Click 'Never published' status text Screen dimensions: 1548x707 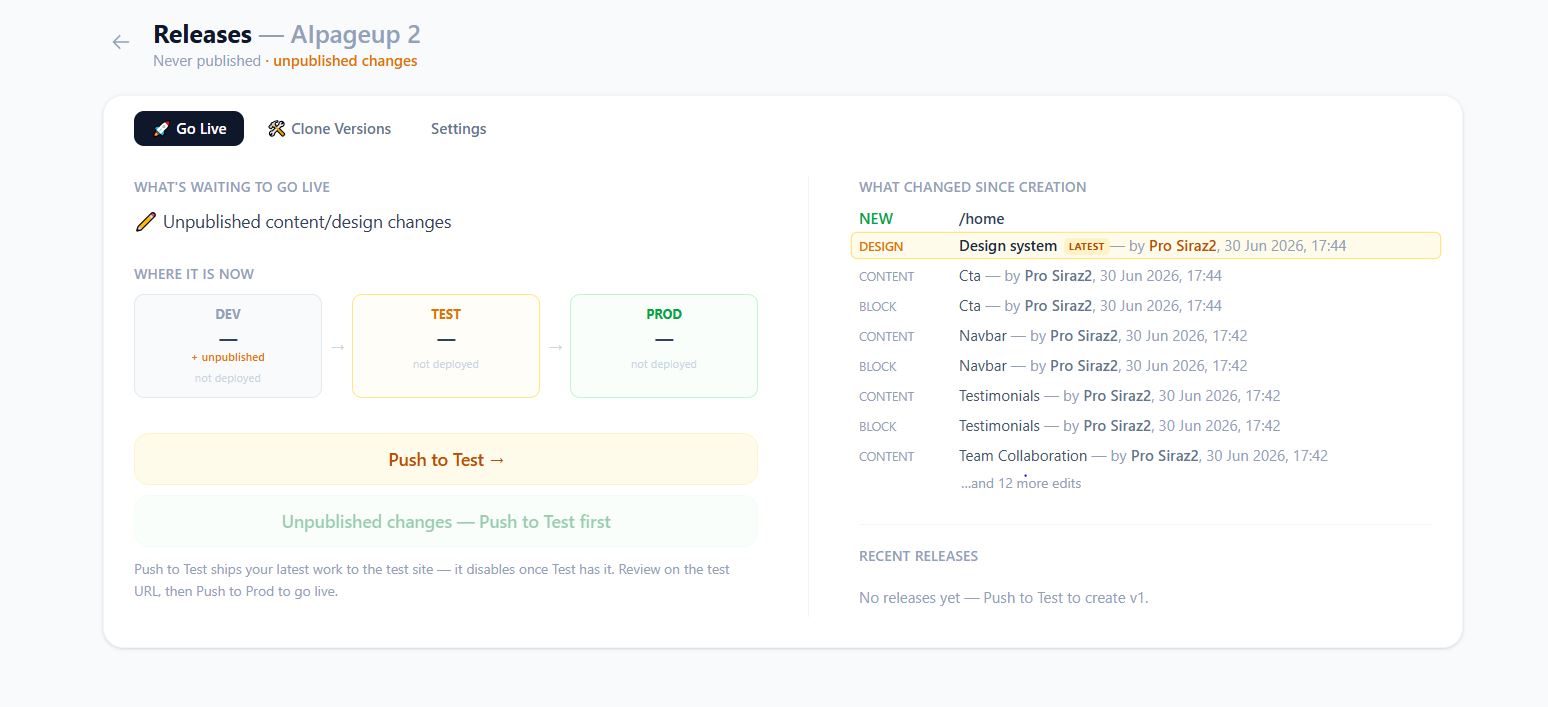pos(207,61)
